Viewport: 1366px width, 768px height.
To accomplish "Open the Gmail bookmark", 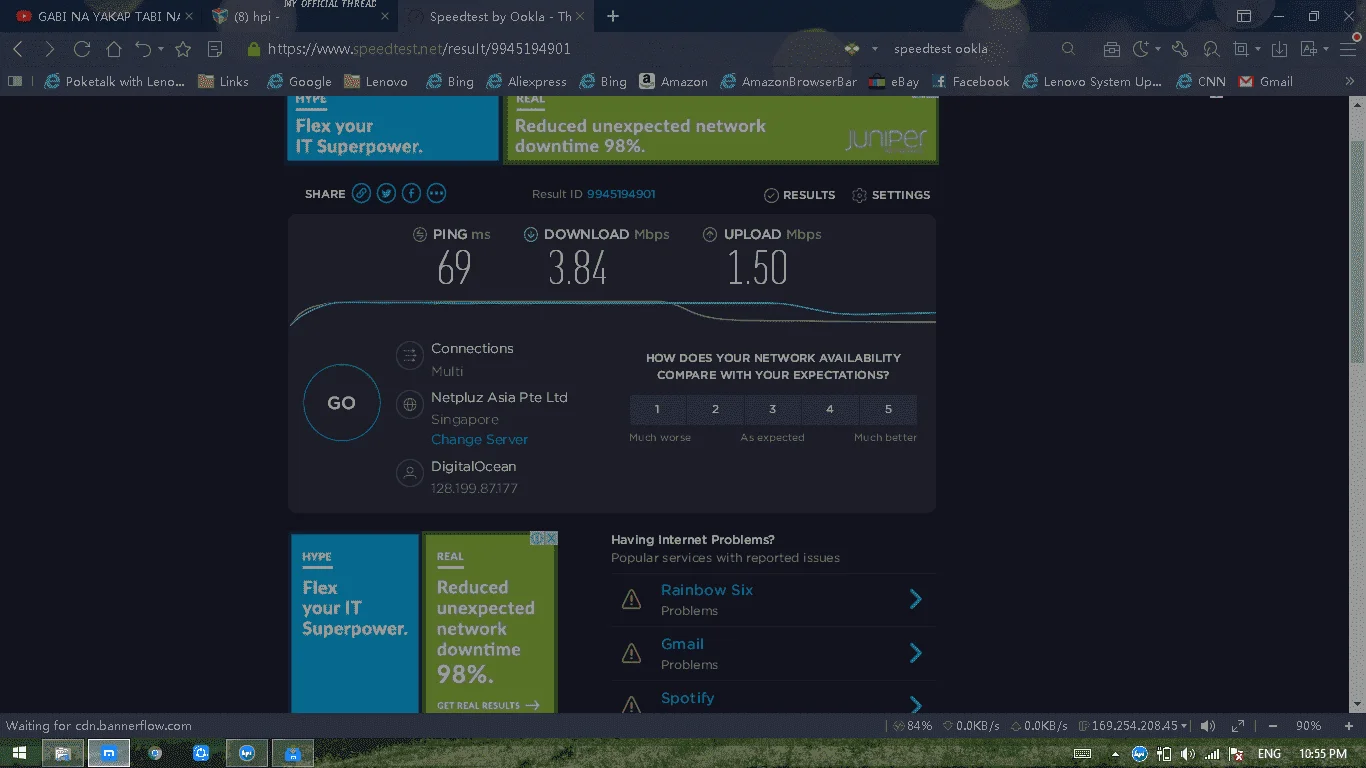I will (1266, 82).
